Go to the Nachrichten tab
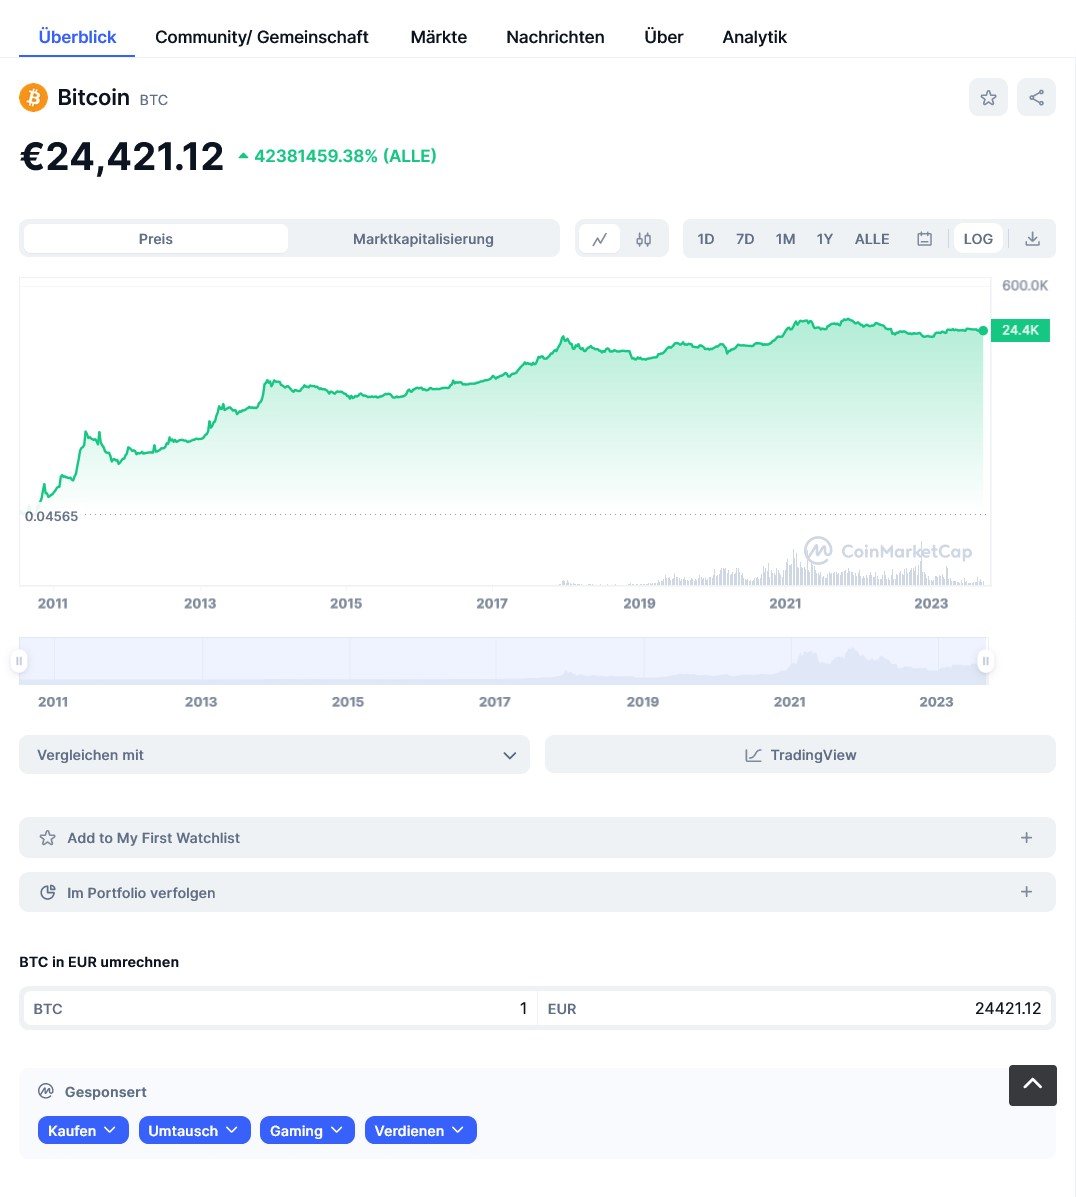The height and width of the screenshot is (1197, 1076). (x=555, y=37)
